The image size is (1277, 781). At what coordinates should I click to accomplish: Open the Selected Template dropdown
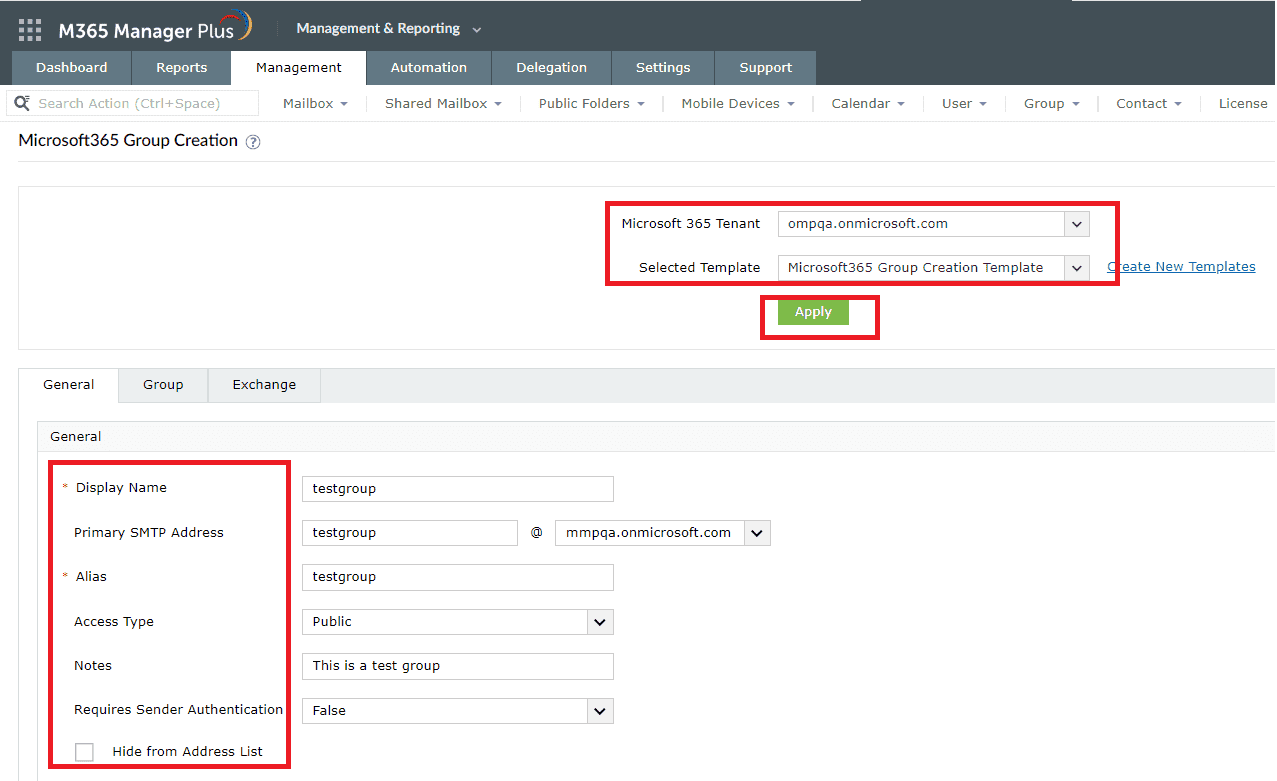(1076, 267)
